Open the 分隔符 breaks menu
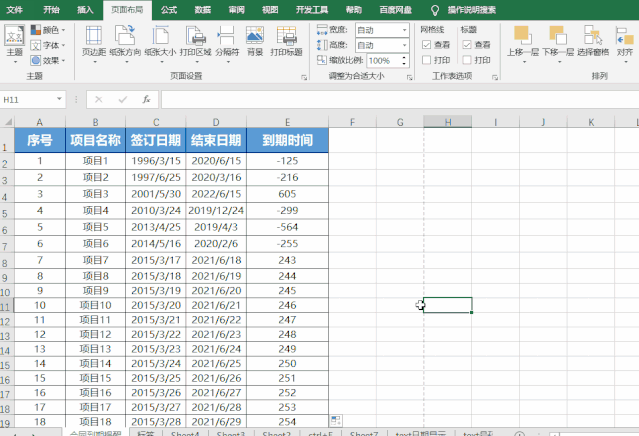Viewport: 639px width, 436px height. [227, 44]
